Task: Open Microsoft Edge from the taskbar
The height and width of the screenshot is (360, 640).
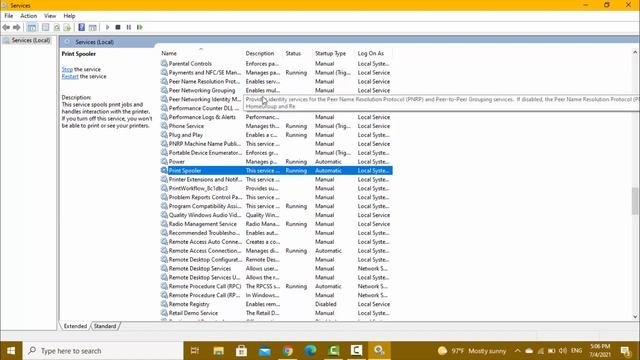Action: (x=311, y=351)
